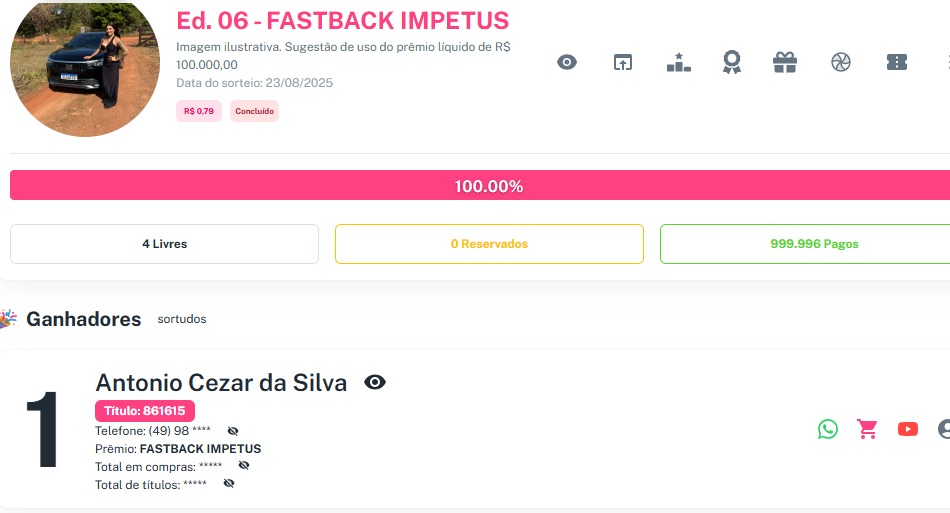
Task: Click the raffle car thumbnail image
Action: (85, 68)
